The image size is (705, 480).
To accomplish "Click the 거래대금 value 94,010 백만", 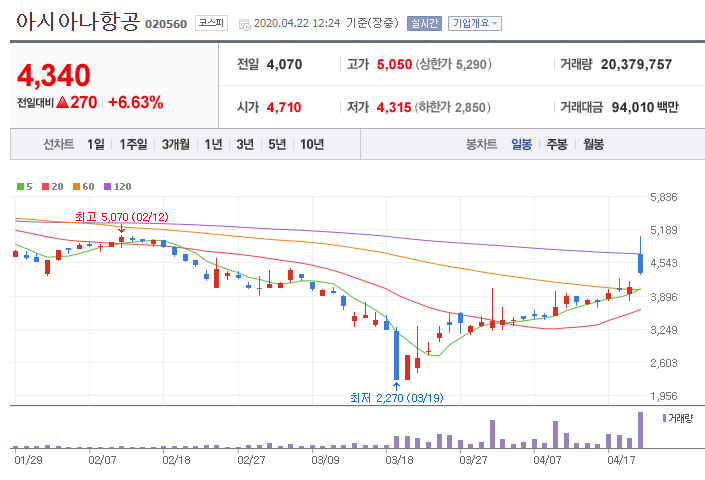I will point(645,107).
